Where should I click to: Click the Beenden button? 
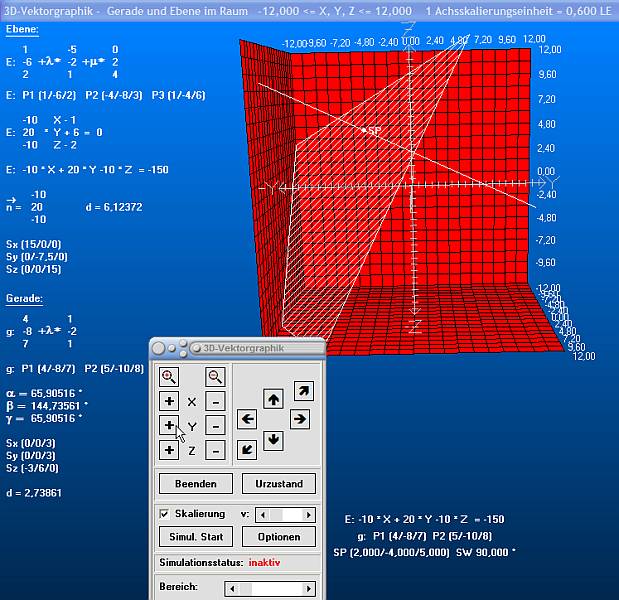195,484
